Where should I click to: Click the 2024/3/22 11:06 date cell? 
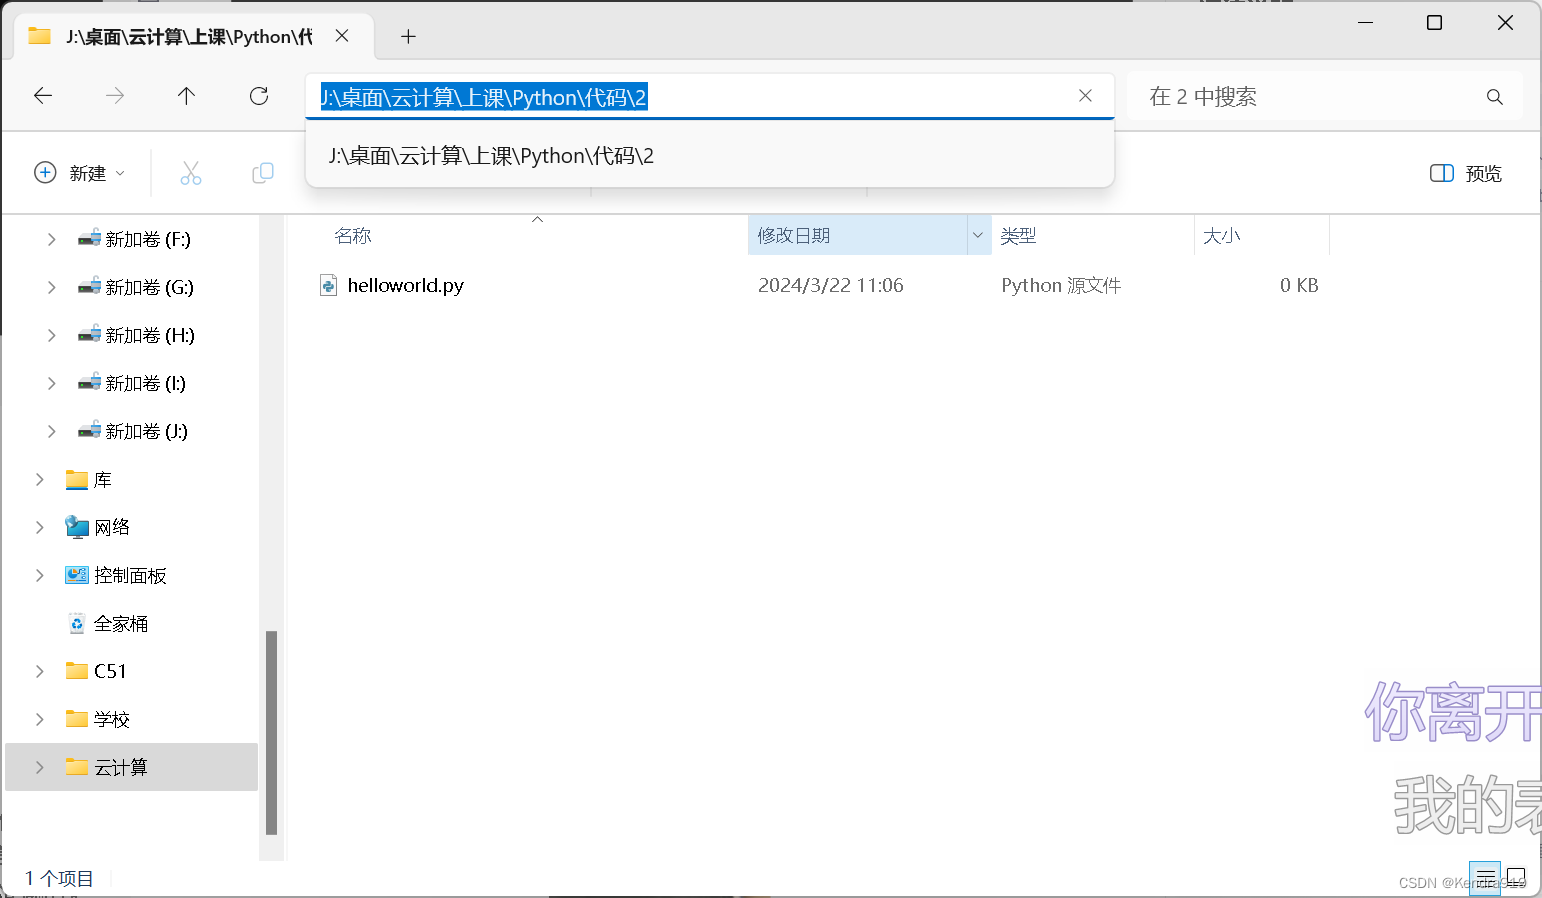point(831,286)
